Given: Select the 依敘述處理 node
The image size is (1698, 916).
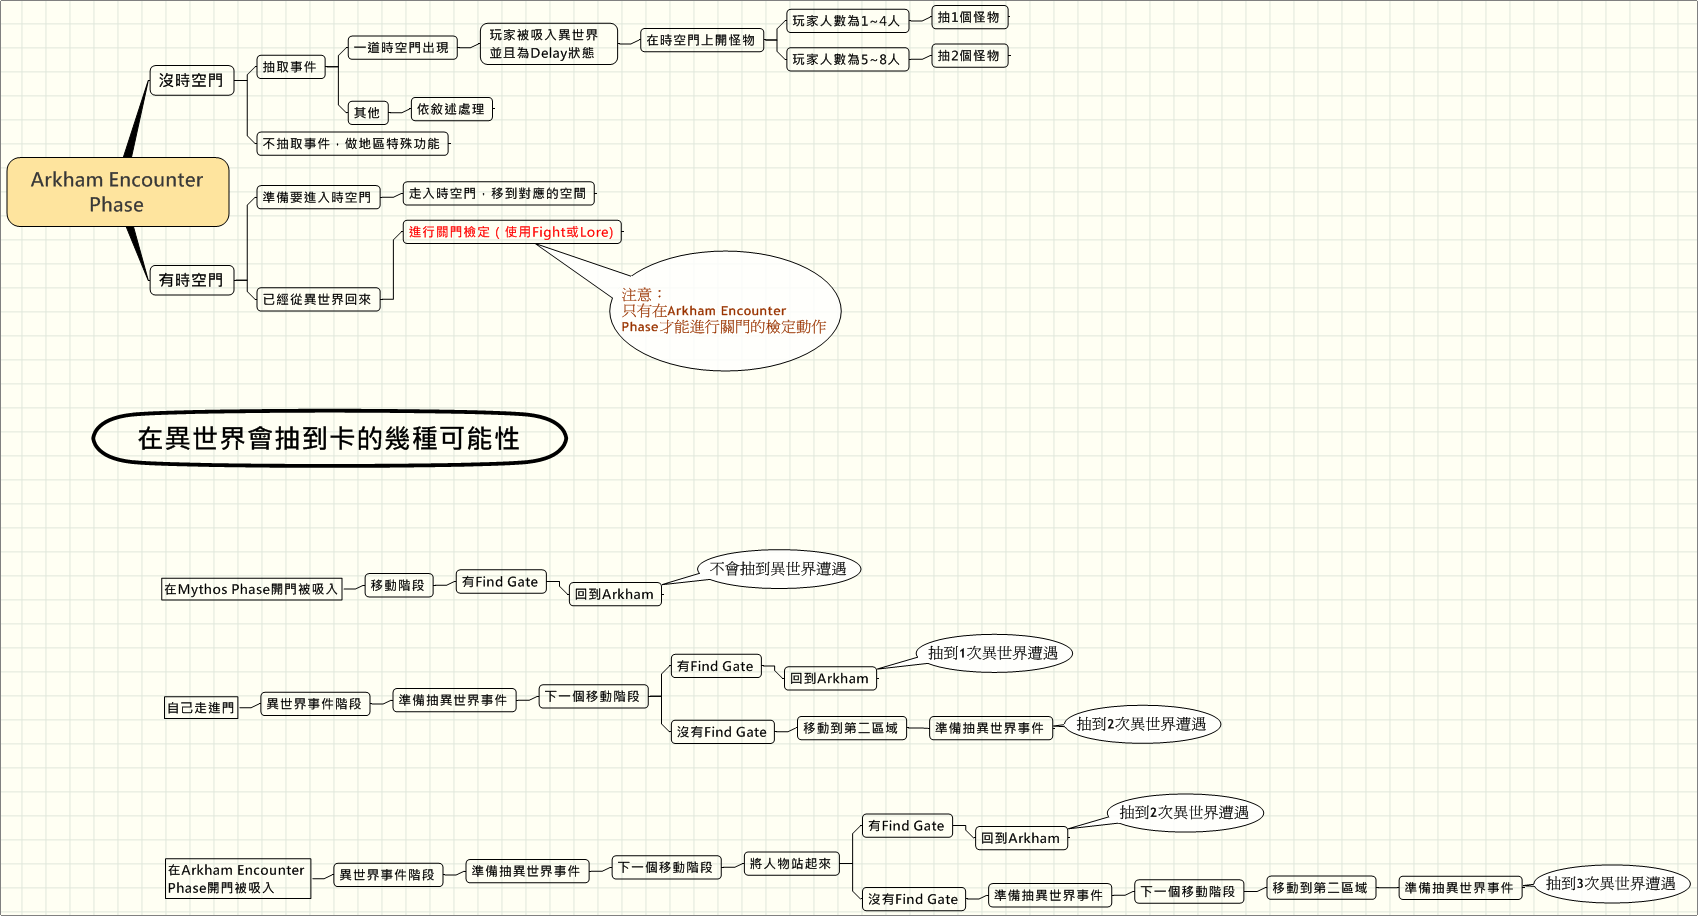Looking at the screenshot, I should click(x=451, y=109).
